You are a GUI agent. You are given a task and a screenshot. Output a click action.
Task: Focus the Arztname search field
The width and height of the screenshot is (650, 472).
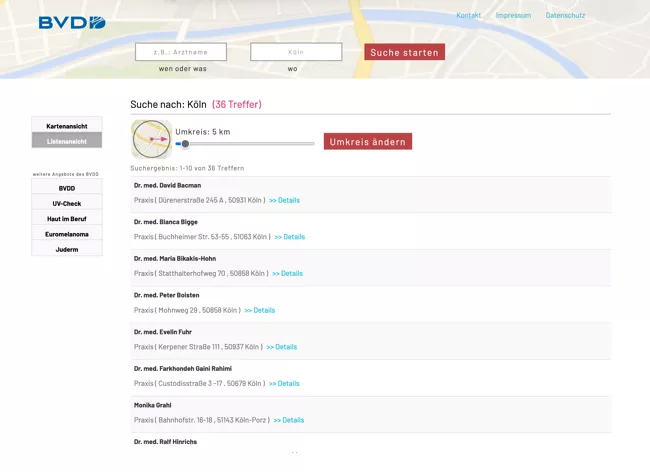pos(181,52)
